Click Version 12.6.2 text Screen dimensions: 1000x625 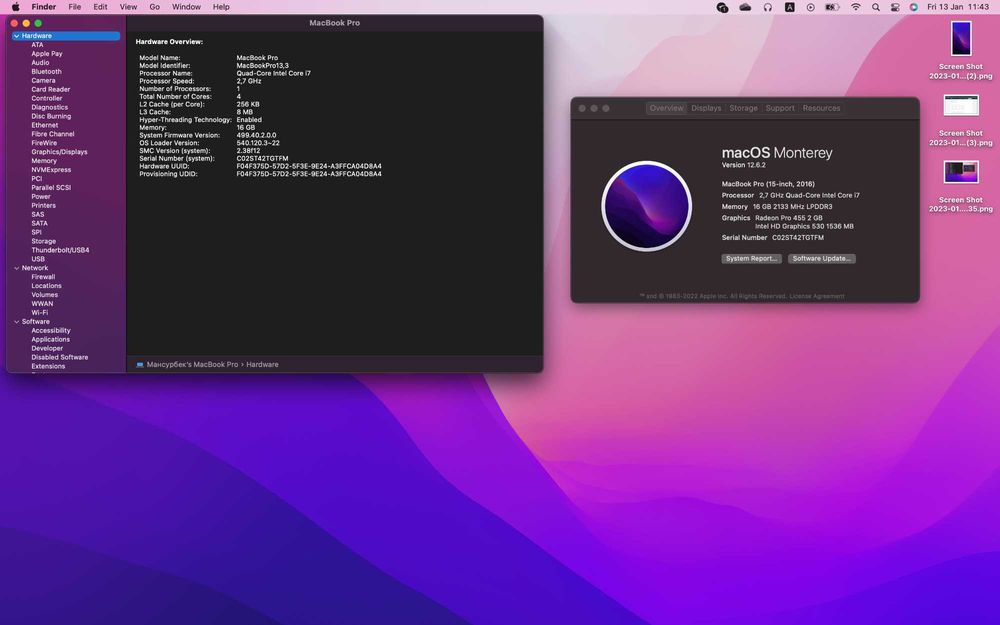[x=744, y=165]
